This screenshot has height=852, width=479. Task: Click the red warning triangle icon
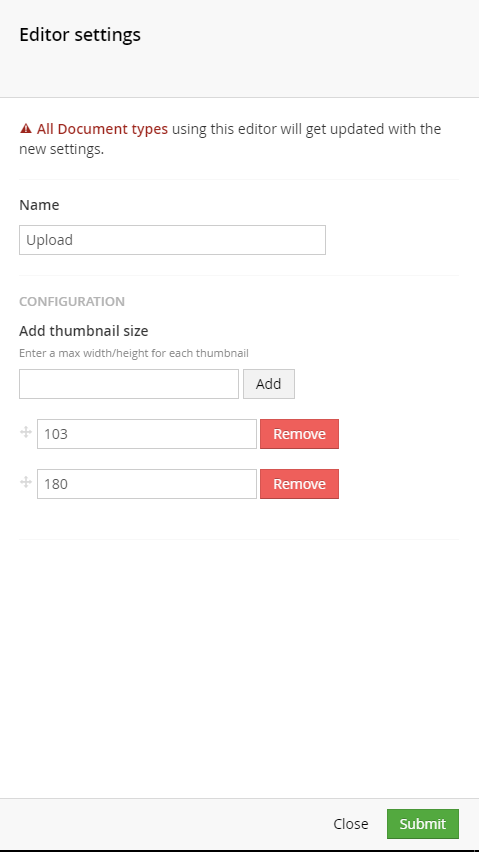coord(26,129)
